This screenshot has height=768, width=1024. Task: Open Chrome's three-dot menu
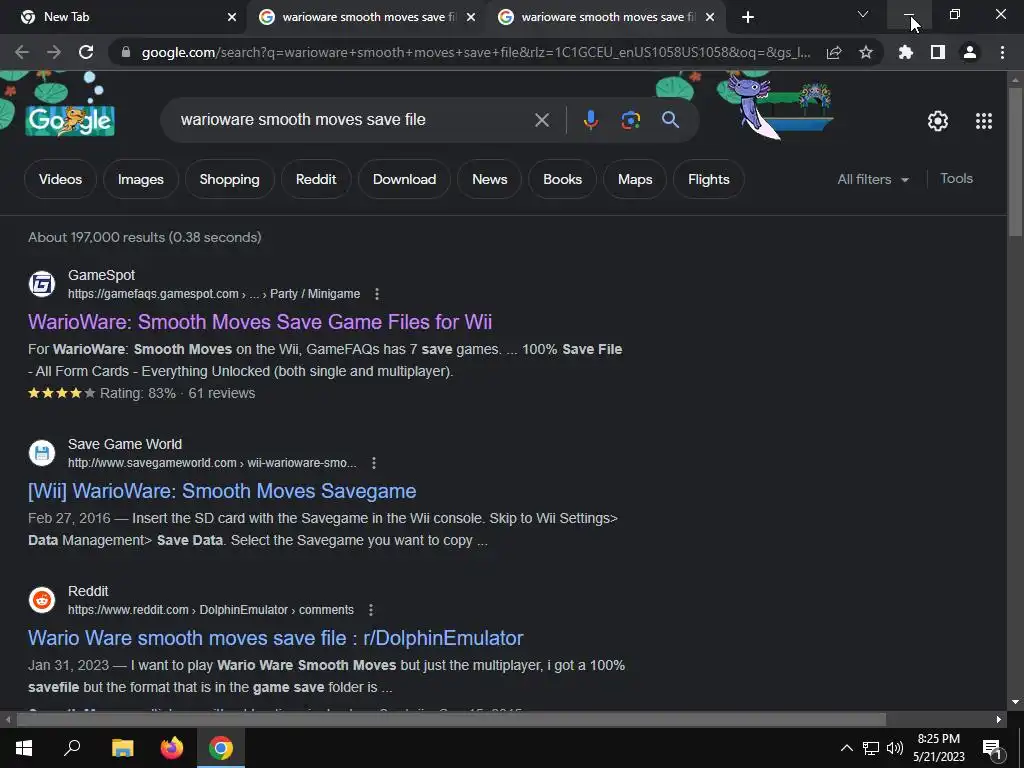[x=1002, y=52]
